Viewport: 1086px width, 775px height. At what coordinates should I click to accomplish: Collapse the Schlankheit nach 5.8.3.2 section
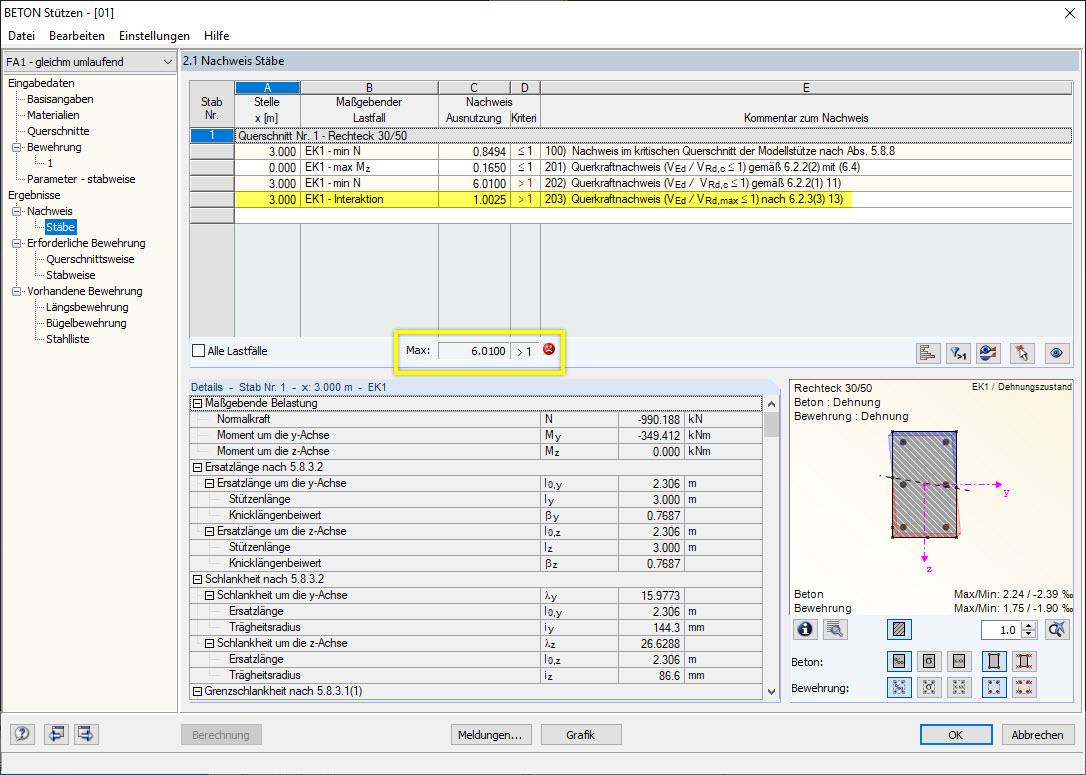coord(199,579)
